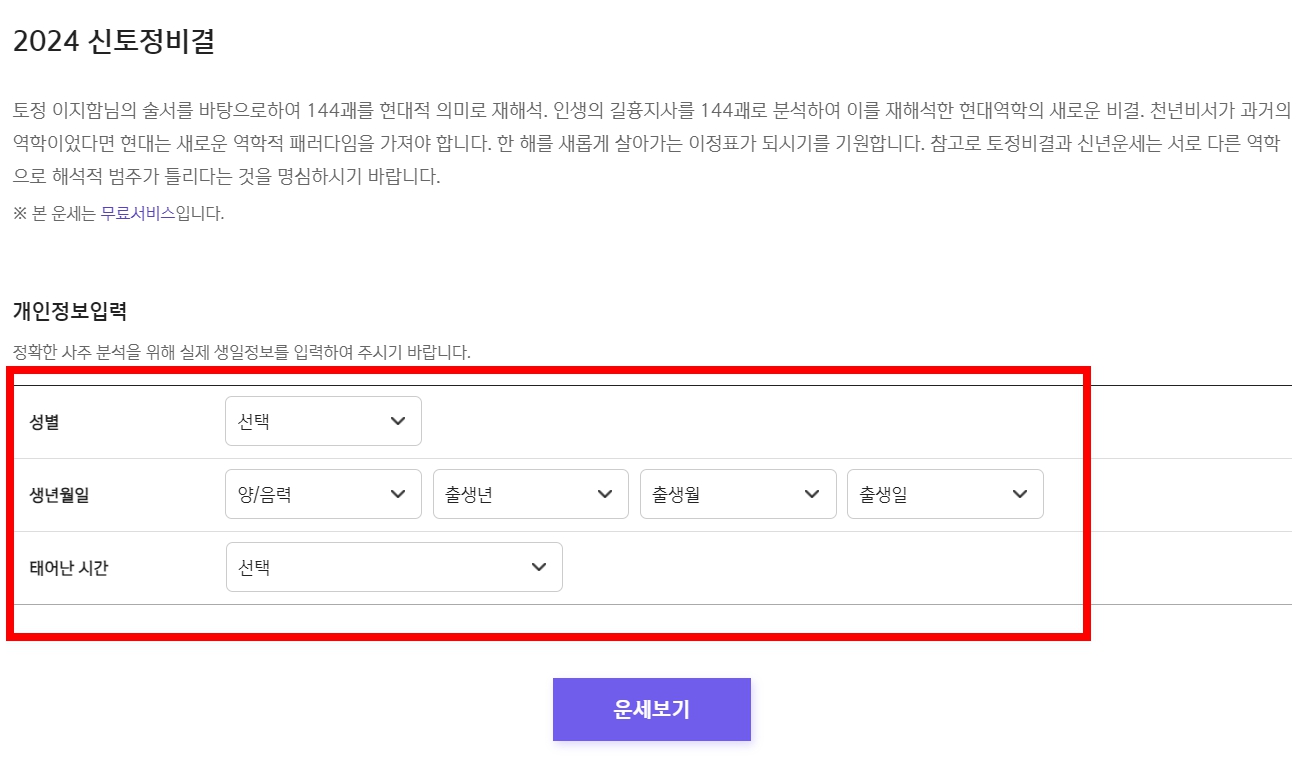Click the chevron icon on the birth time selector

[x=540, y=566]
